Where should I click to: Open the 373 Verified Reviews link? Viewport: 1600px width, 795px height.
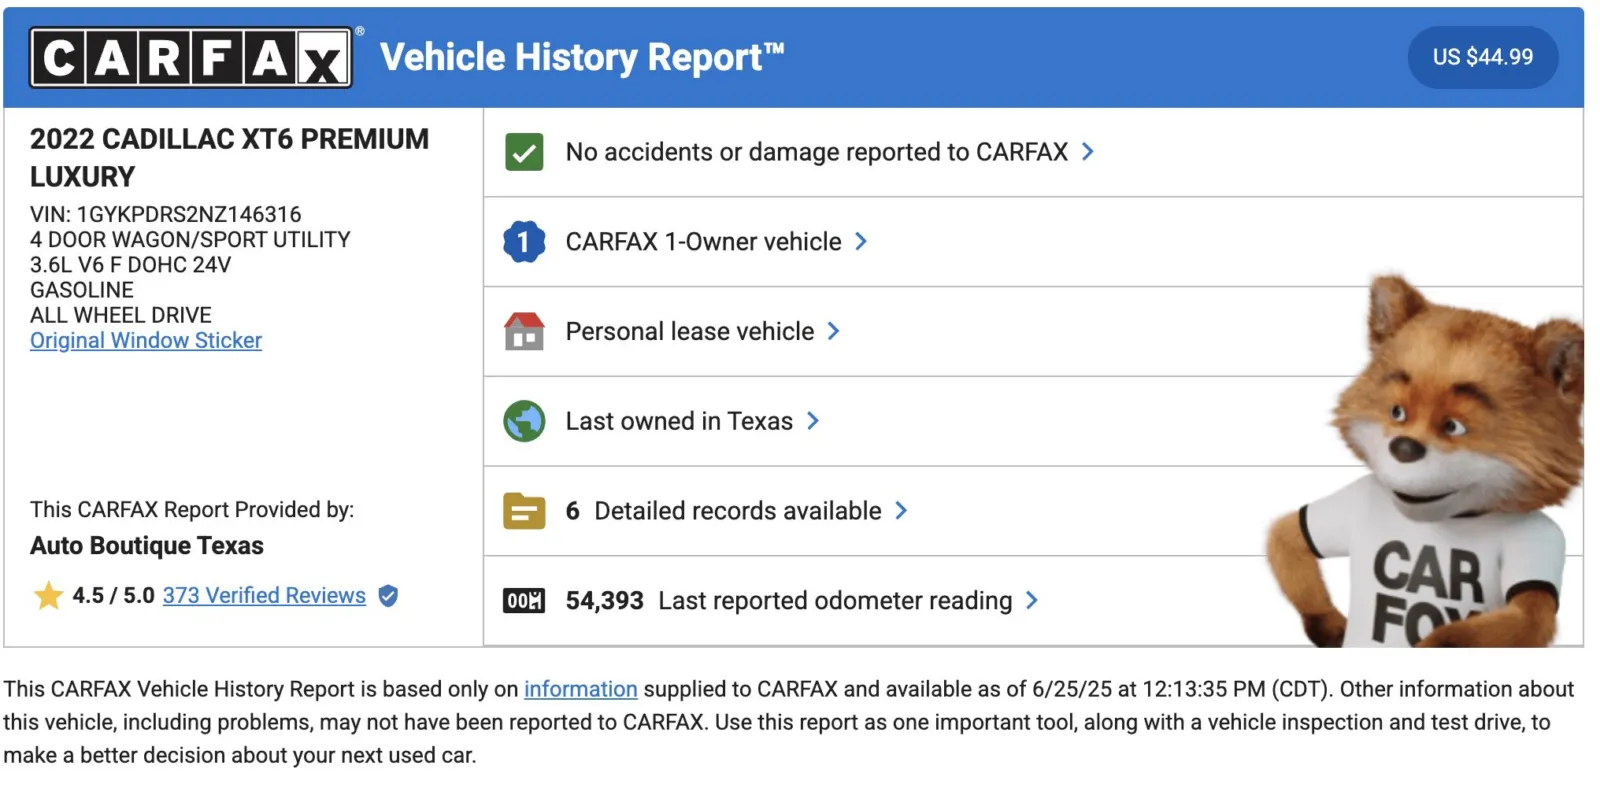264,596
